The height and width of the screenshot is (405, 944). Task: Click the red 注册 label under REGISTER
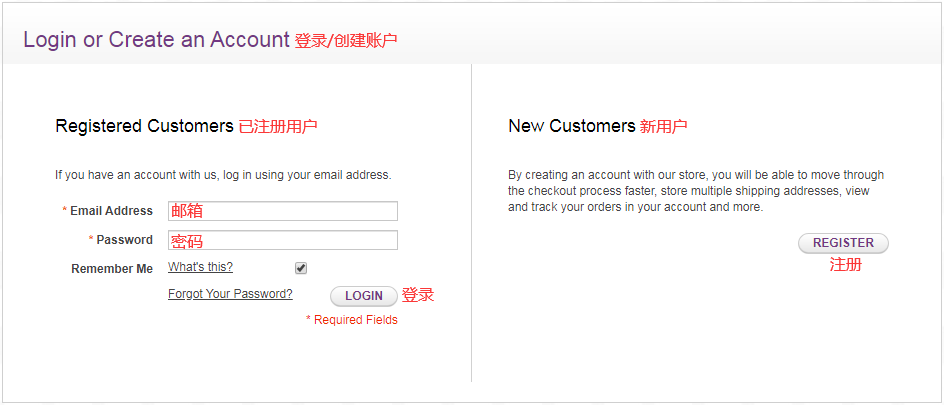[845, 265]
